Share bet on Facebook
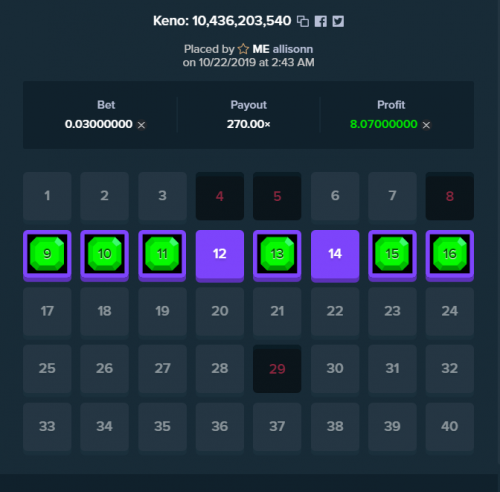Screen dimensions: 500x492 pos(321,21)
